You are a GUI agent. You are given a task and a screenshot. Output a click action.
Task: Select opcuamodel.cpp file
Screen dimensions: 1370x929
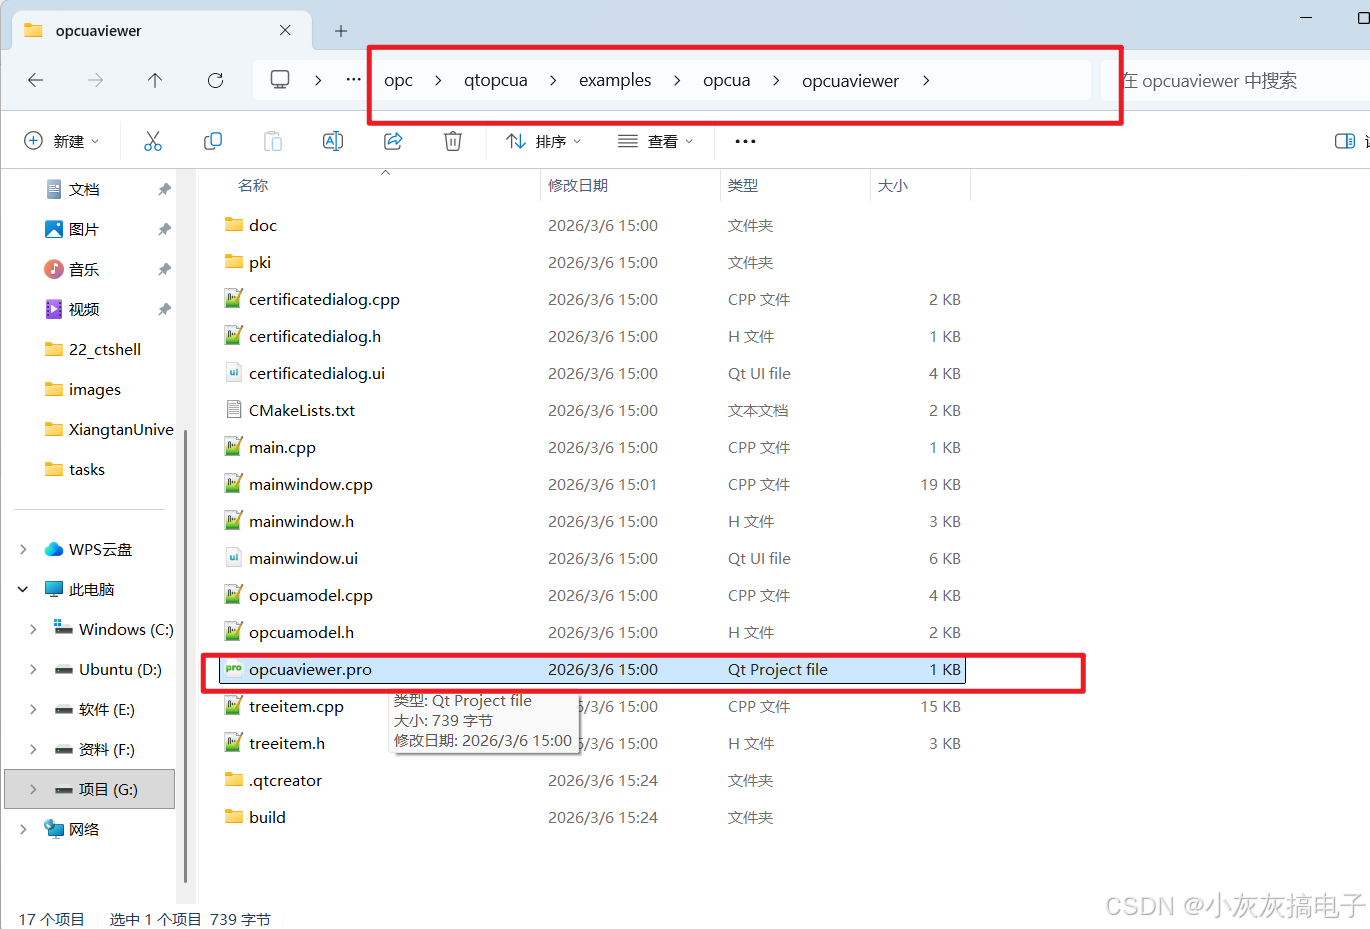[592, 595]
